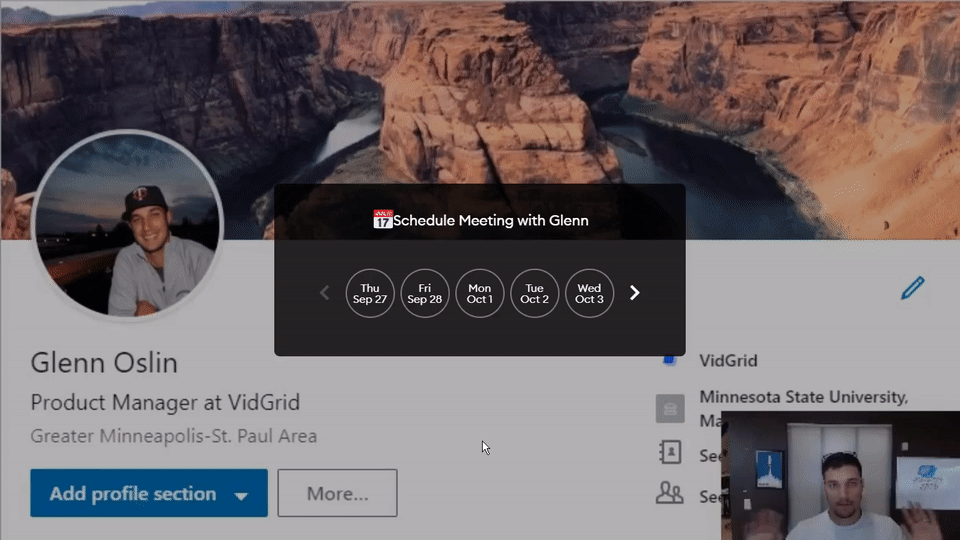Click the Add profile section button
Screen dimensions: 960x540
[149, 493]
